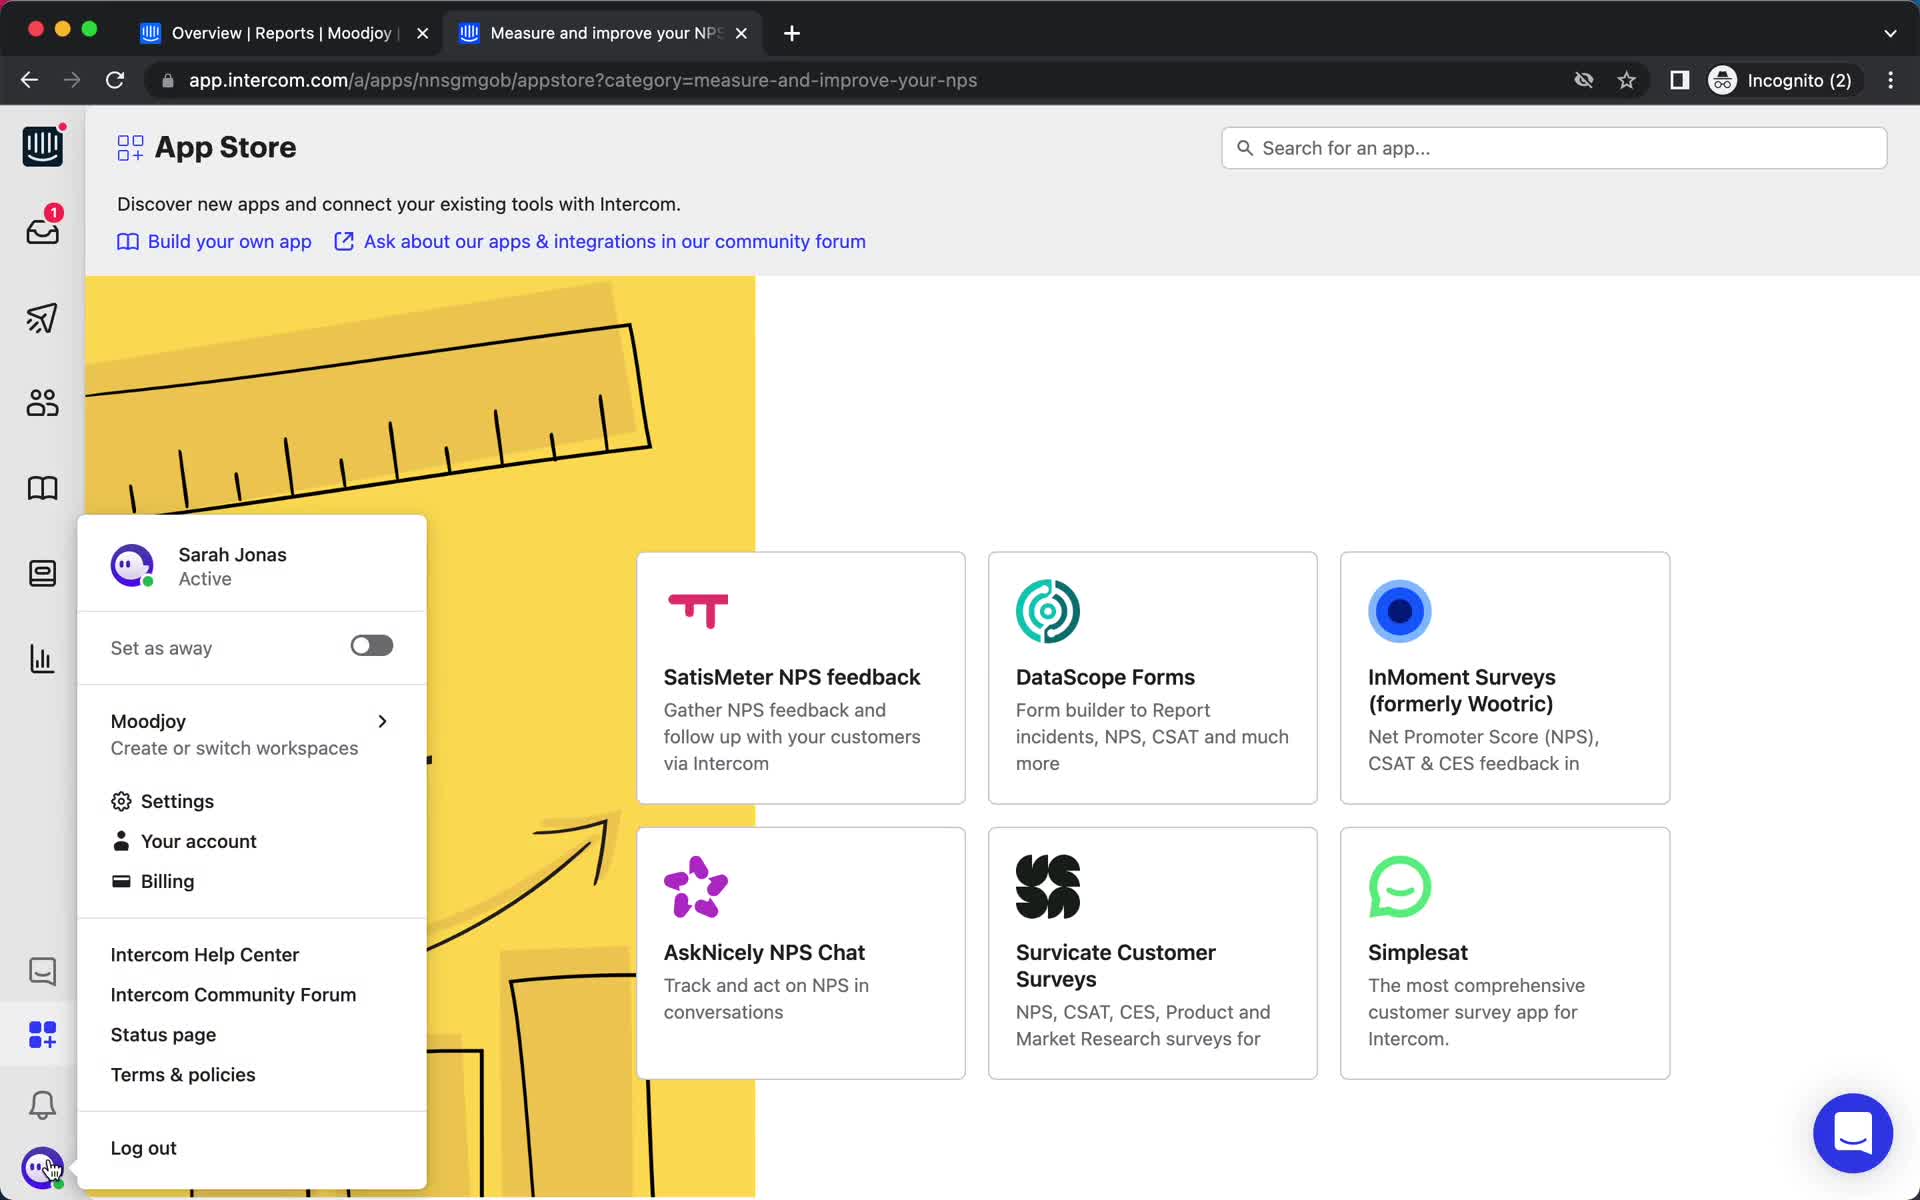Click the Sarah Jonas profile header

click(252, 566)
